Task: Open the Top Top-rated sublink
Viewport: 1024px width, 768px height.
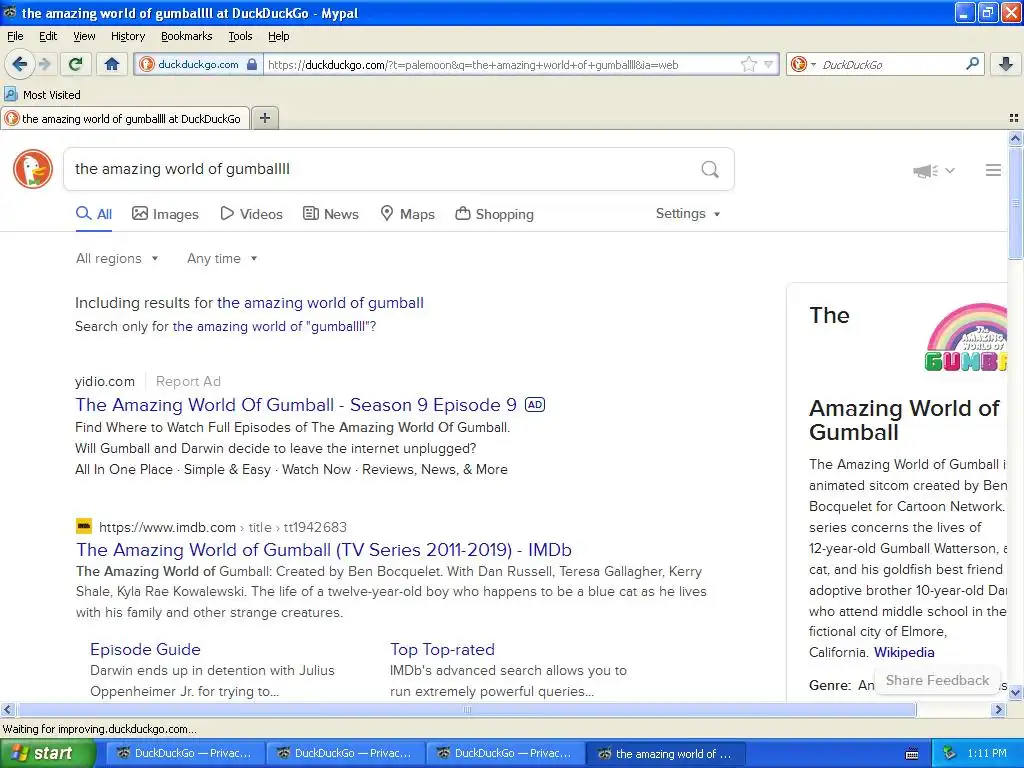Action: click(442, 649)
